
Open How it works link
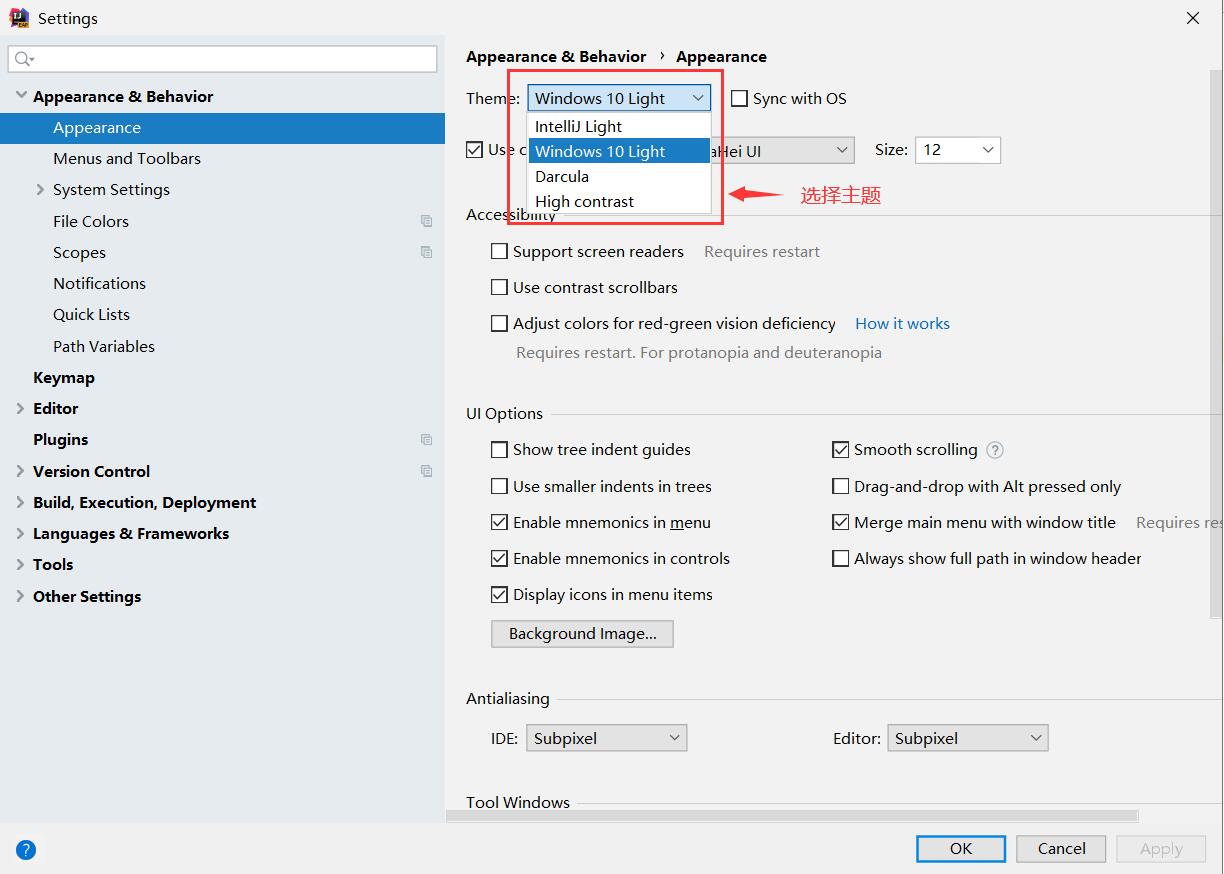coord(902,323)
